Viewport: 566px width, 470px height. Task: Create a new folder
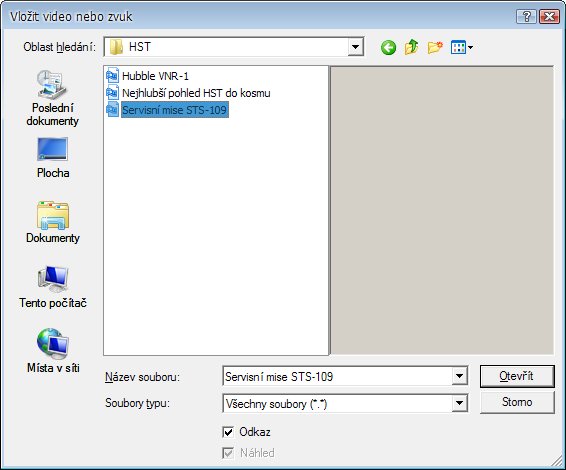click(x=435, y=47)
